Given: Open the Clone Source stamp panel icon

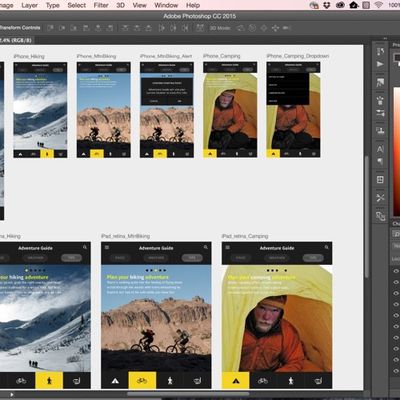Looking at the screenshot, I should tap(380, 130).
